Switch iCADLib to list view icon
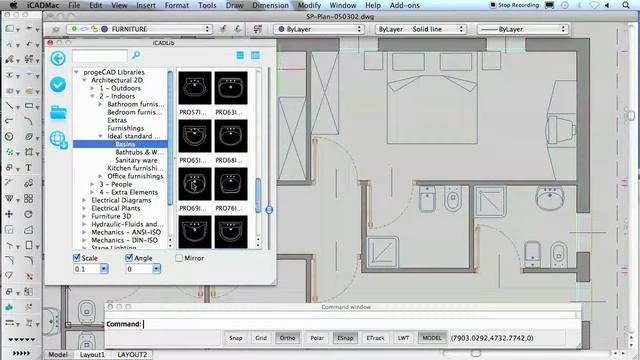This screenshot has height=360, width=640. [240, 56]
